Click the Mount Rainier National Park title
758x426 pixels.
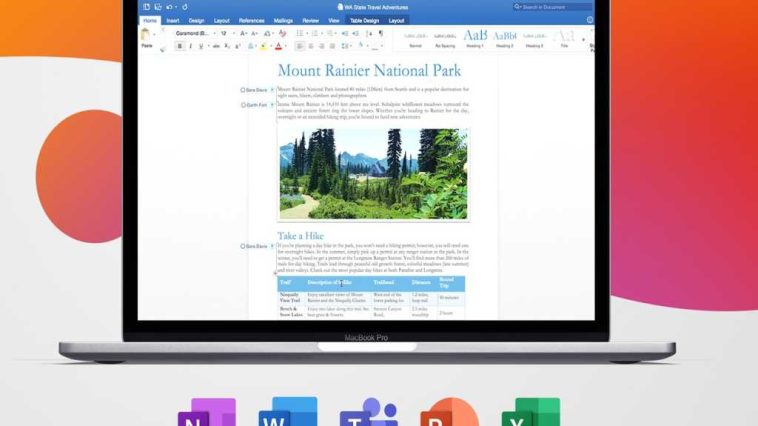click(x=369, y=71)
